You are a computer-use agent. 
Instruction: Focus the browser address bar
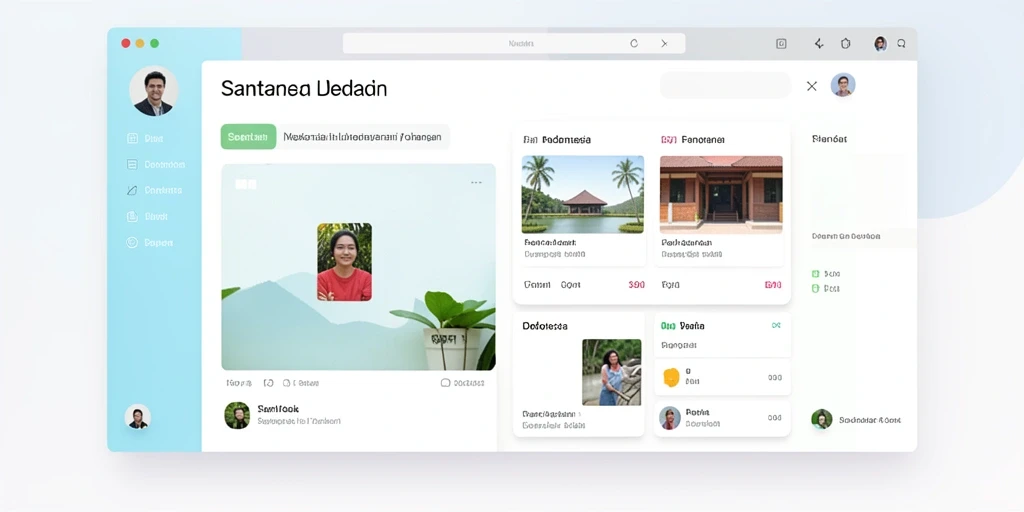pos(514,43)
